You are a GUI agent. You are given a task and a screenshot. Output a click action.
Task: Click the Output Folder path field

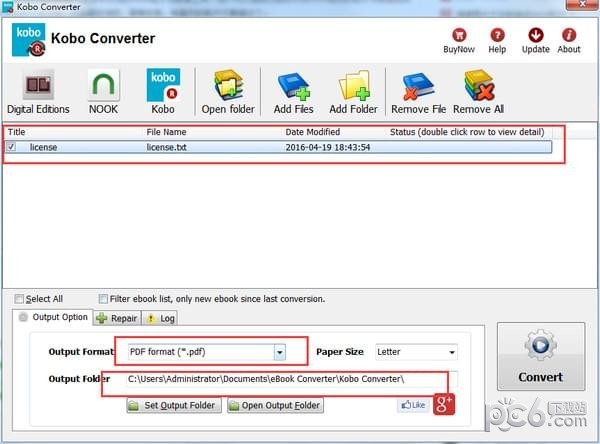pyautogui.click(x=292, y=379)
